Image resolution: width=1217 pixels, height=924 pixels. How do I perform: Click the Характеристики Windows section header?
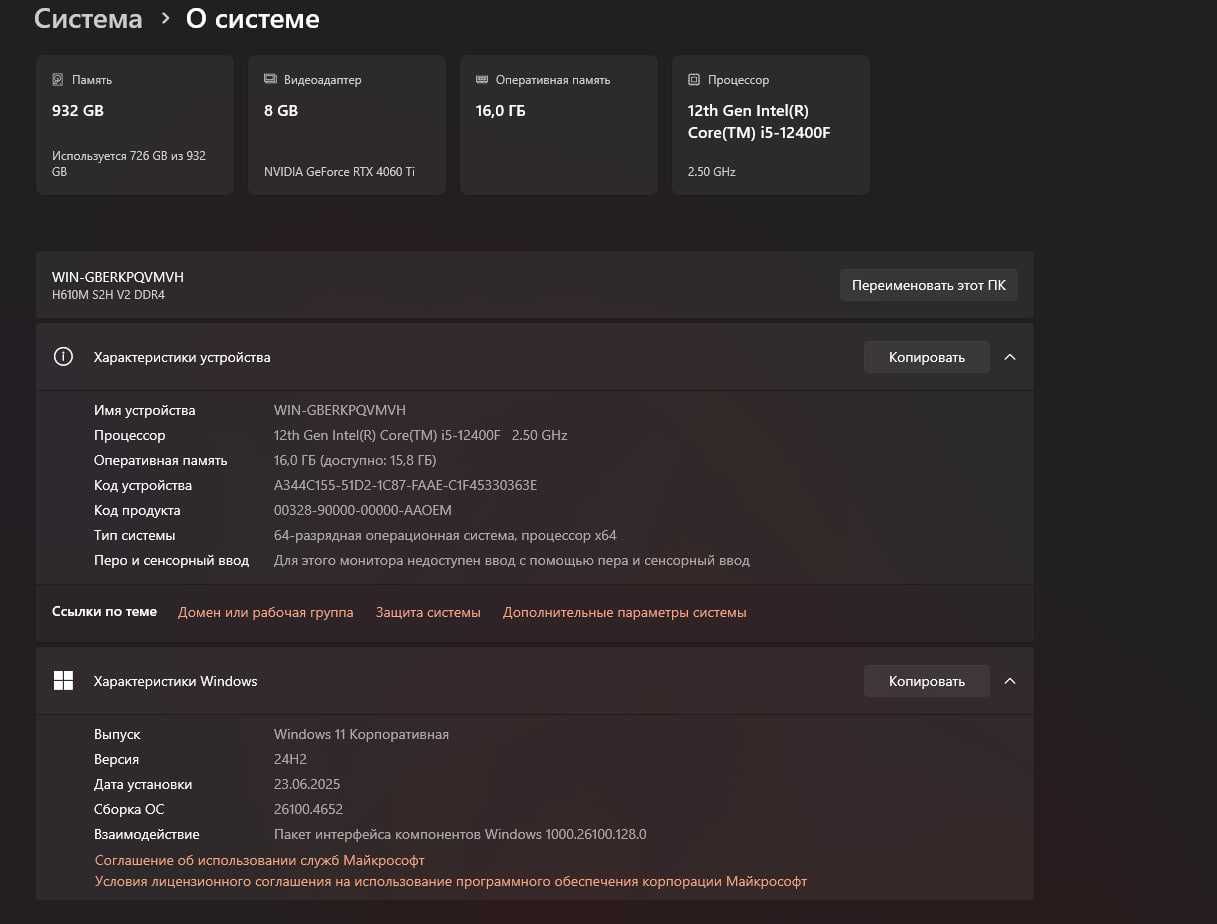[x=535, y=681]
